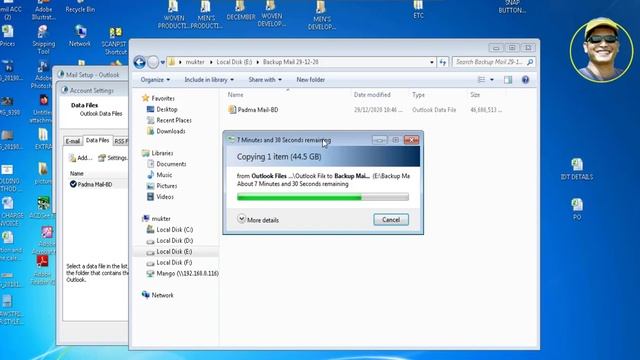The image size is (640, 360).
Task: Open WOVEN PRODUCTI... desktop folder
Action: pyautogui.click(x=173, y=15)
